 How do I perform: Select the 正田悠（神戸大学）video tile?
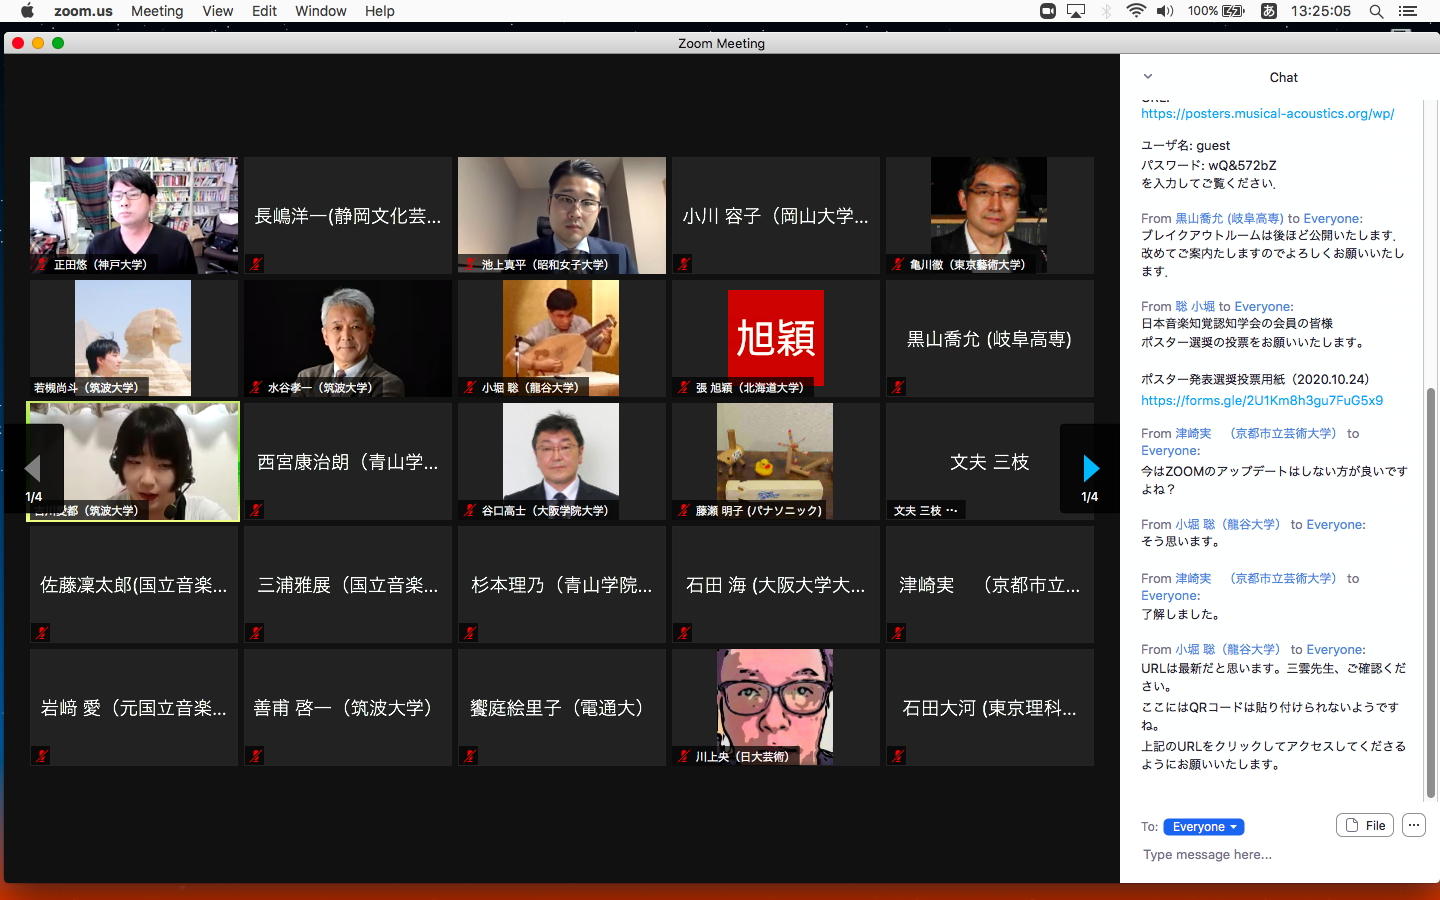[134, 215]
